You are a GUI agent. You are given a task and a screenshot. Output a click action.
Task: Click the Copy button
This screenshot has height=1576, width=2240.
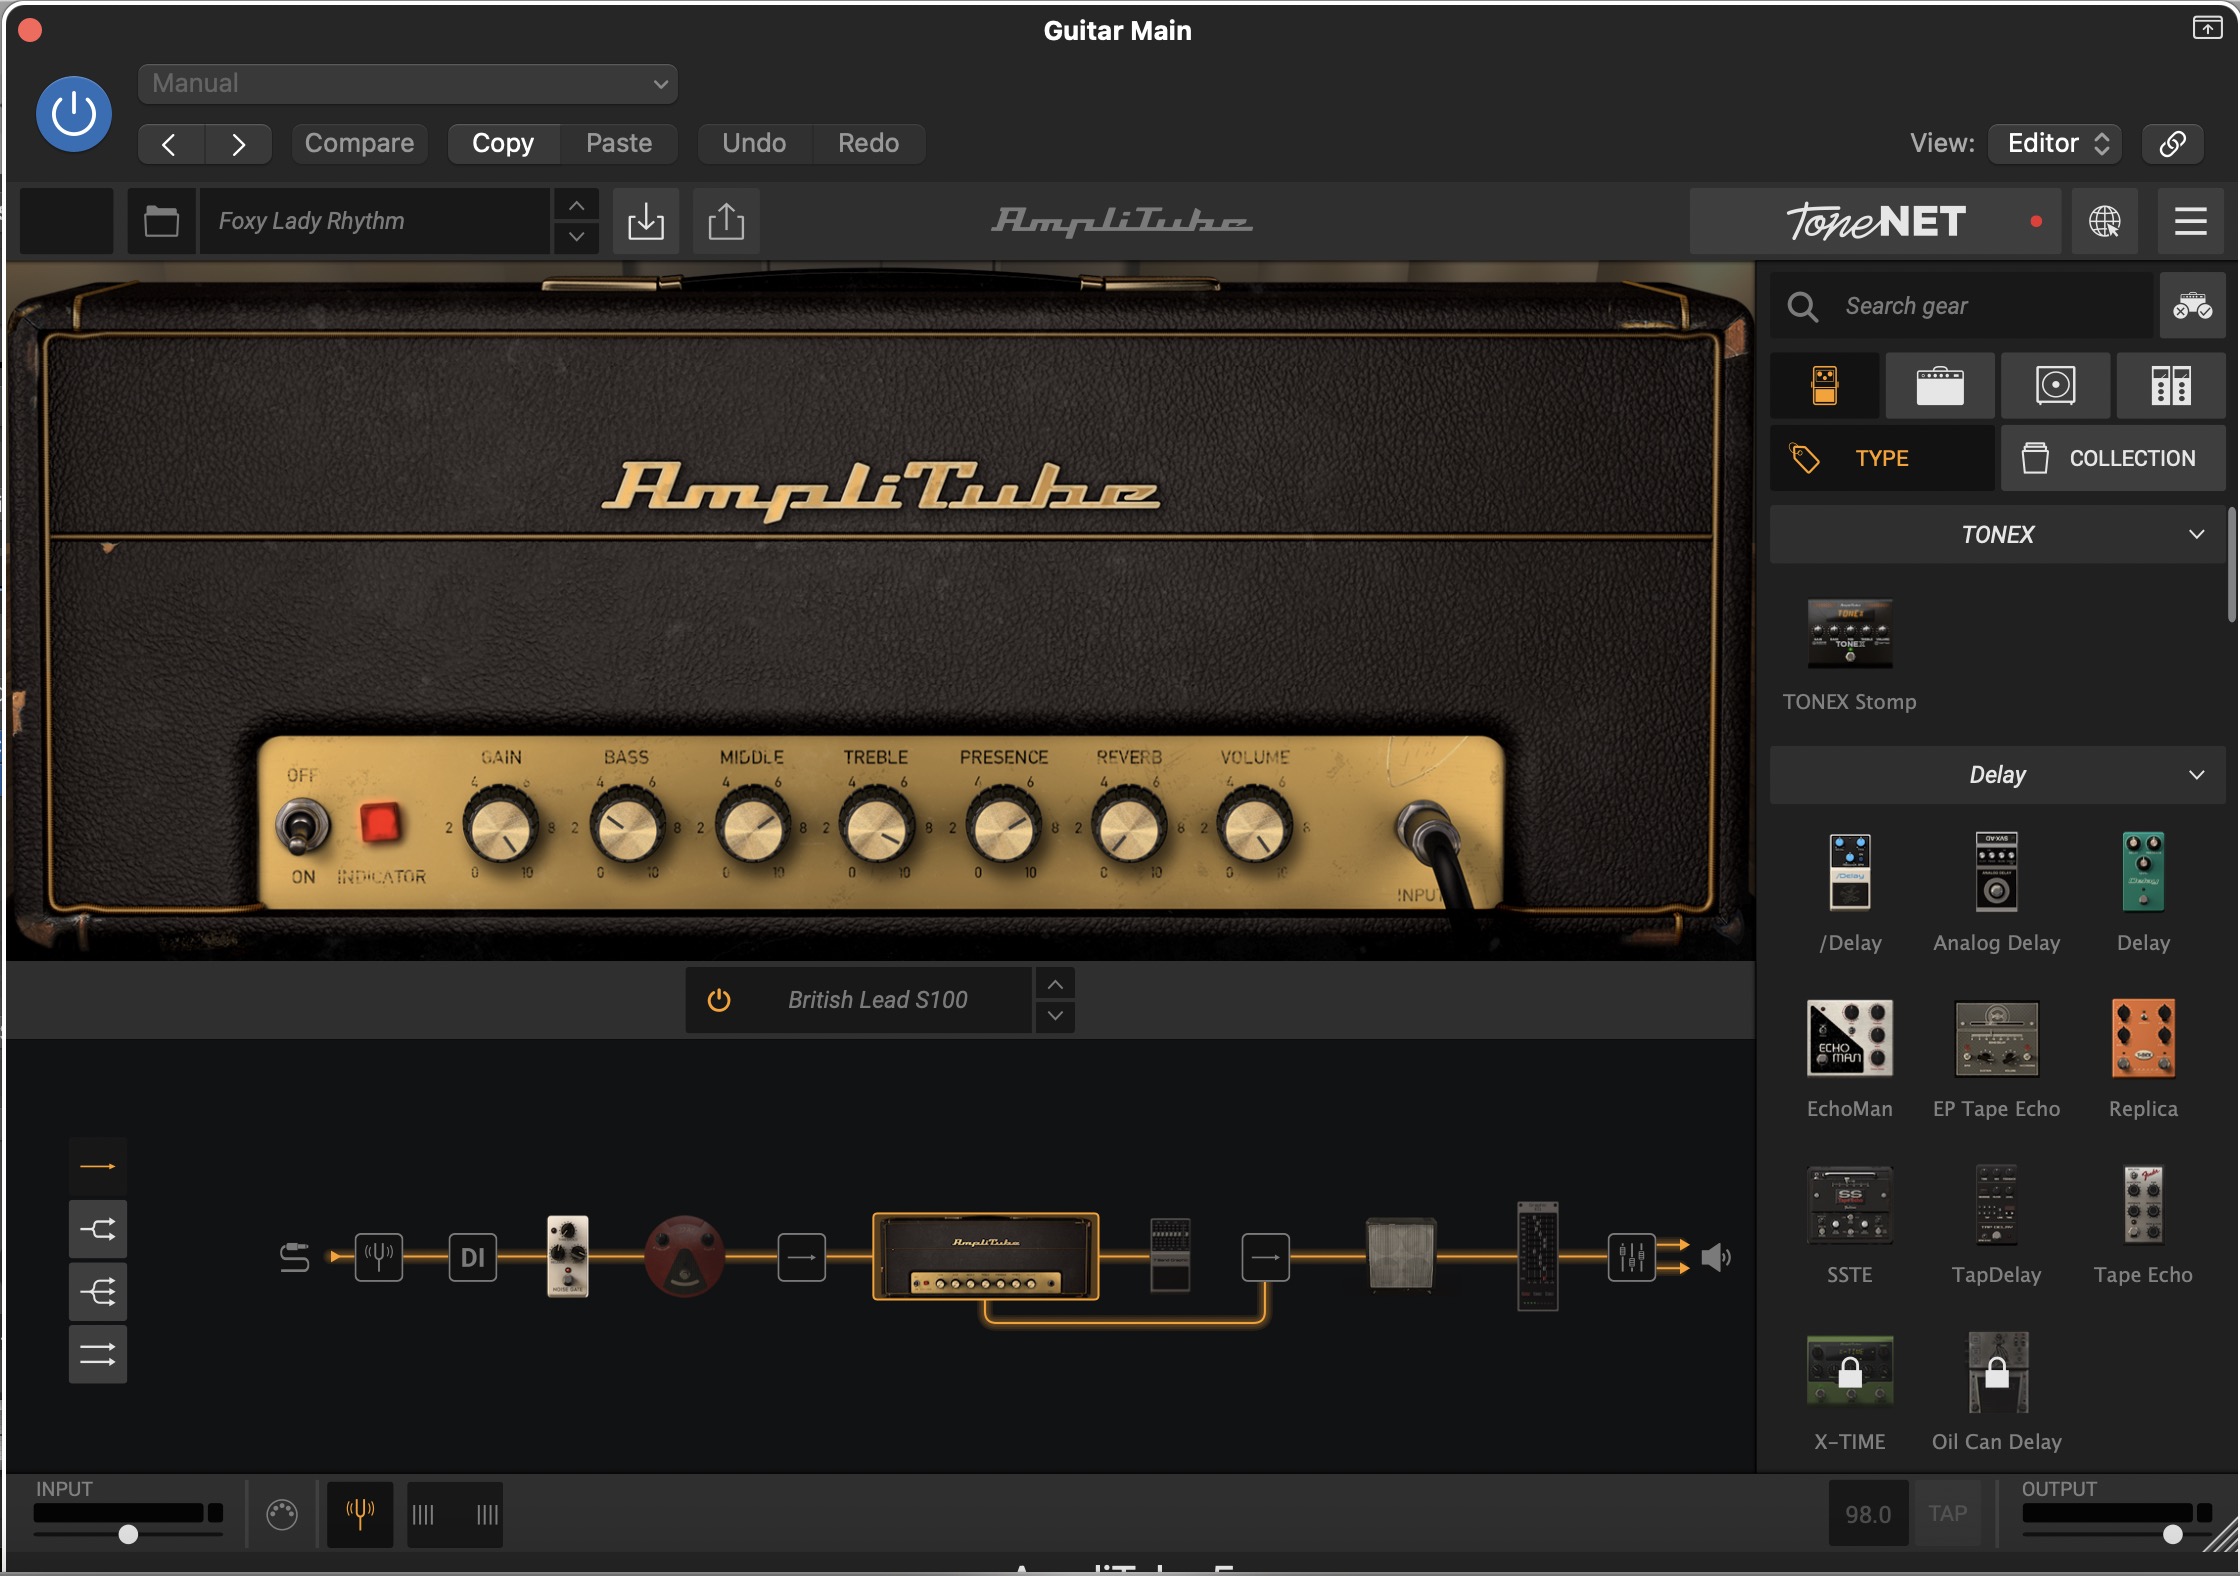pyautogui.click(x=503, y=143)
